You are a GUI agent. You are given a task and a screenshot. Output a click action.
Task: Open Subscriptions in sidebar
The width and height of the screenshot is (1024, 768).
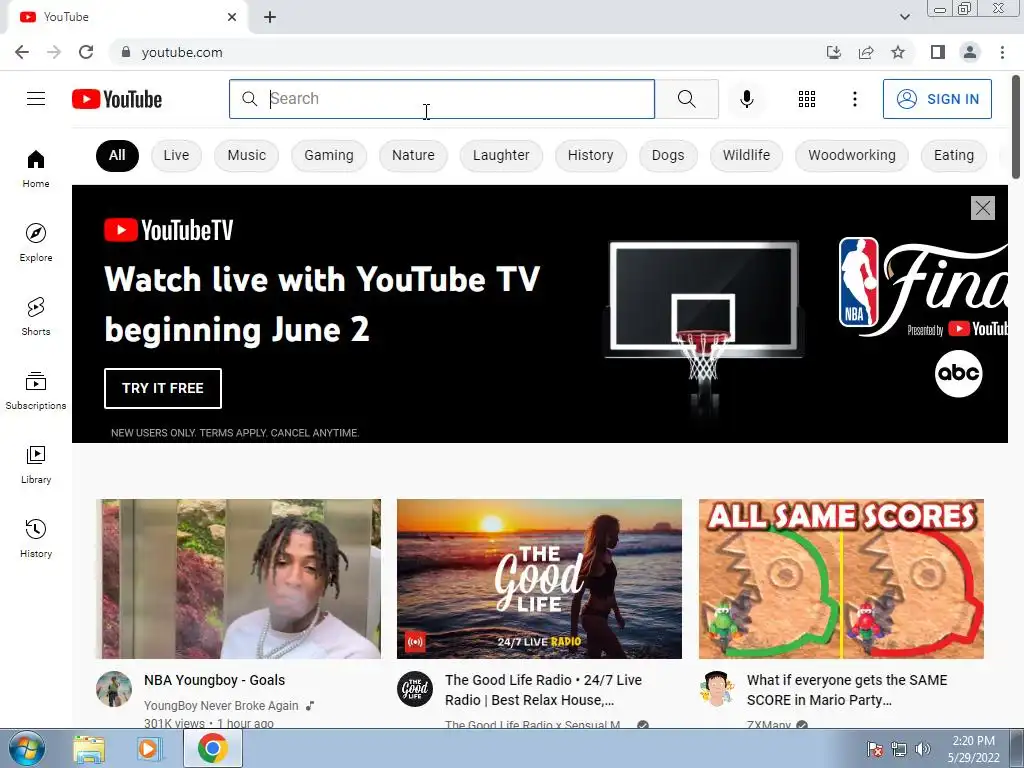(x=36, y=390)
